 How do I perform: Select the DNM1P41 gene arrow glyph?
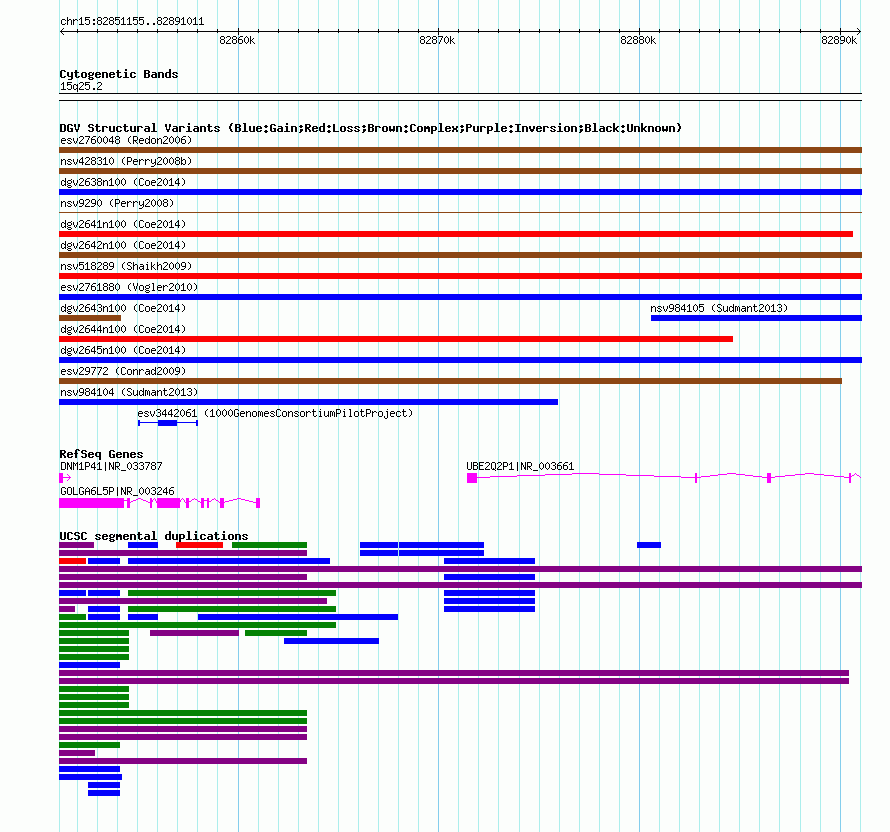65,478
